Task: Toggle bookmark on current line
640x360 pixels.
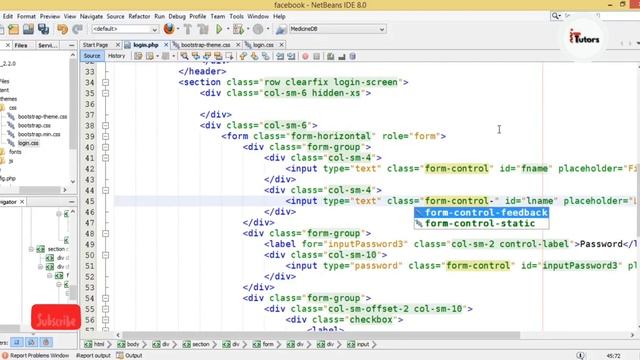Action: [266, 56]
